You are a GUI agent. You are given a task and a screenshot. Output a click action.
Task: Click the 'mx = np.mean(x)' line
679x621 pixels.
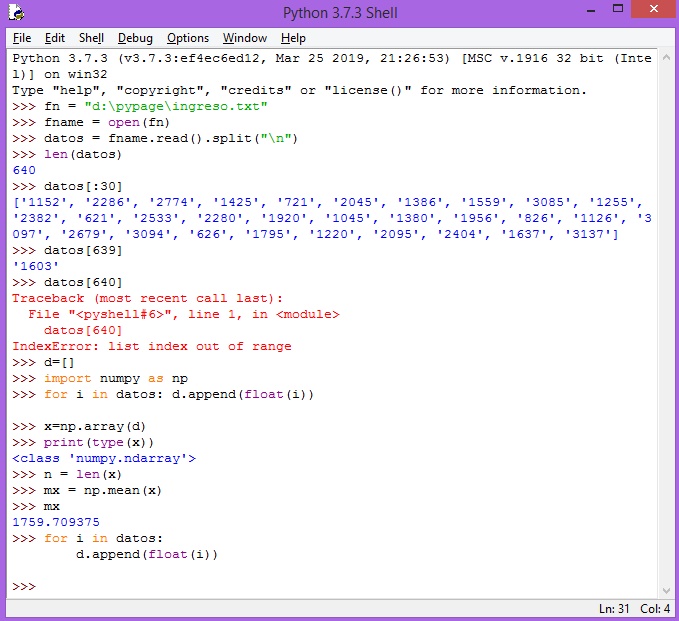pos(103,490)
